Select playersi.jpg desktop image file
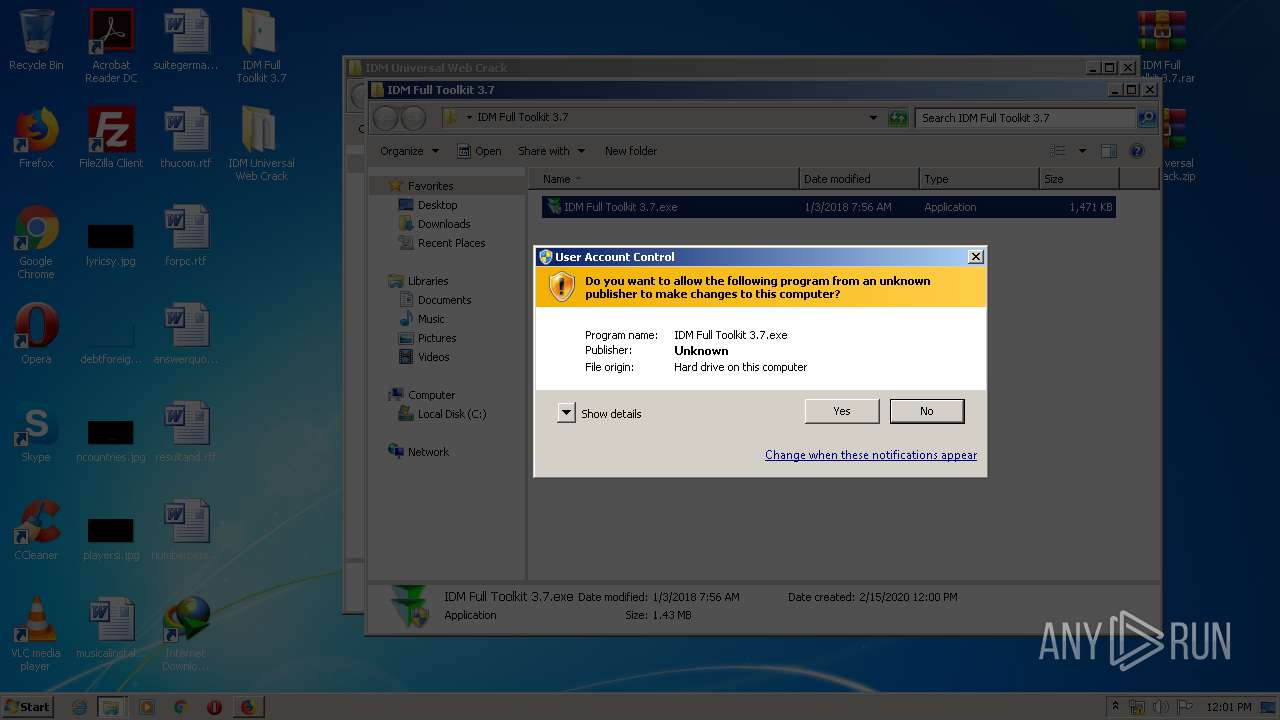The image size is (1280, 720). pos(111,537)
